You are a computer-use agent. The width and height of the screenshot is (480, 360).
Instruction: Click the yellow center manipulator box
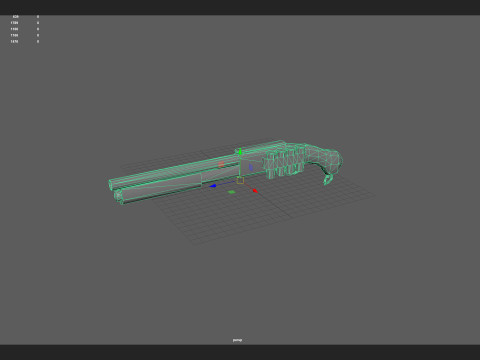tap(240, 181)
